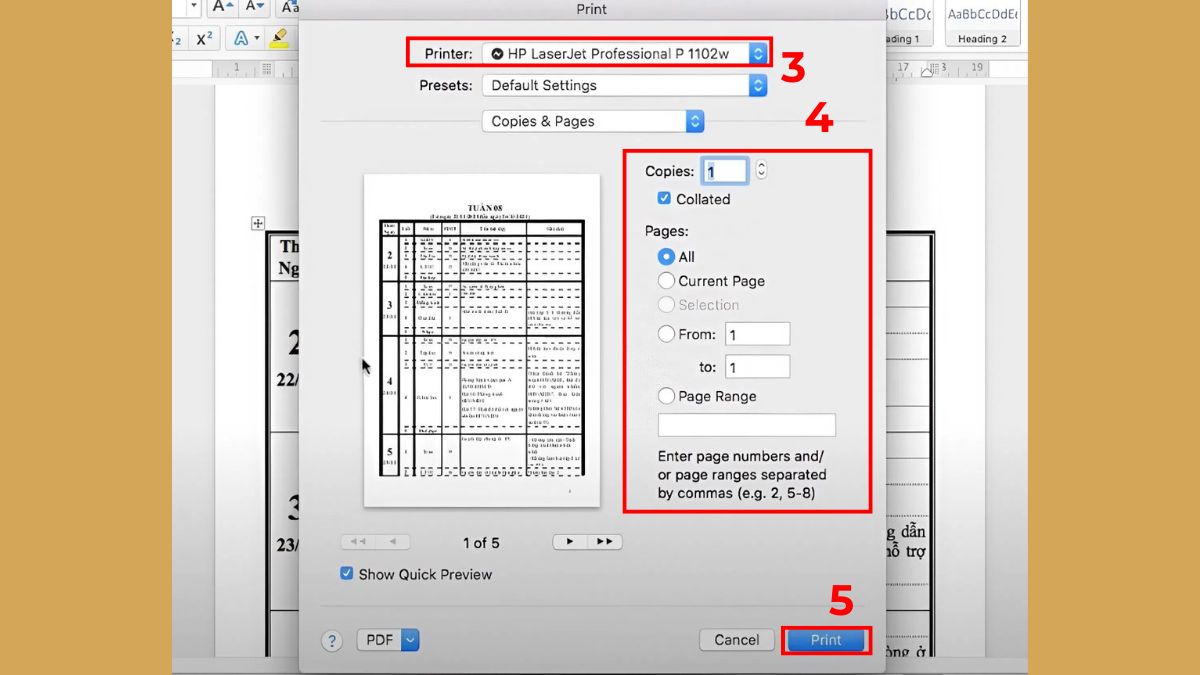Viewport: 1200px width, 675px height.
Task: Jump to last preview page
Action: (x=605, y=542)
